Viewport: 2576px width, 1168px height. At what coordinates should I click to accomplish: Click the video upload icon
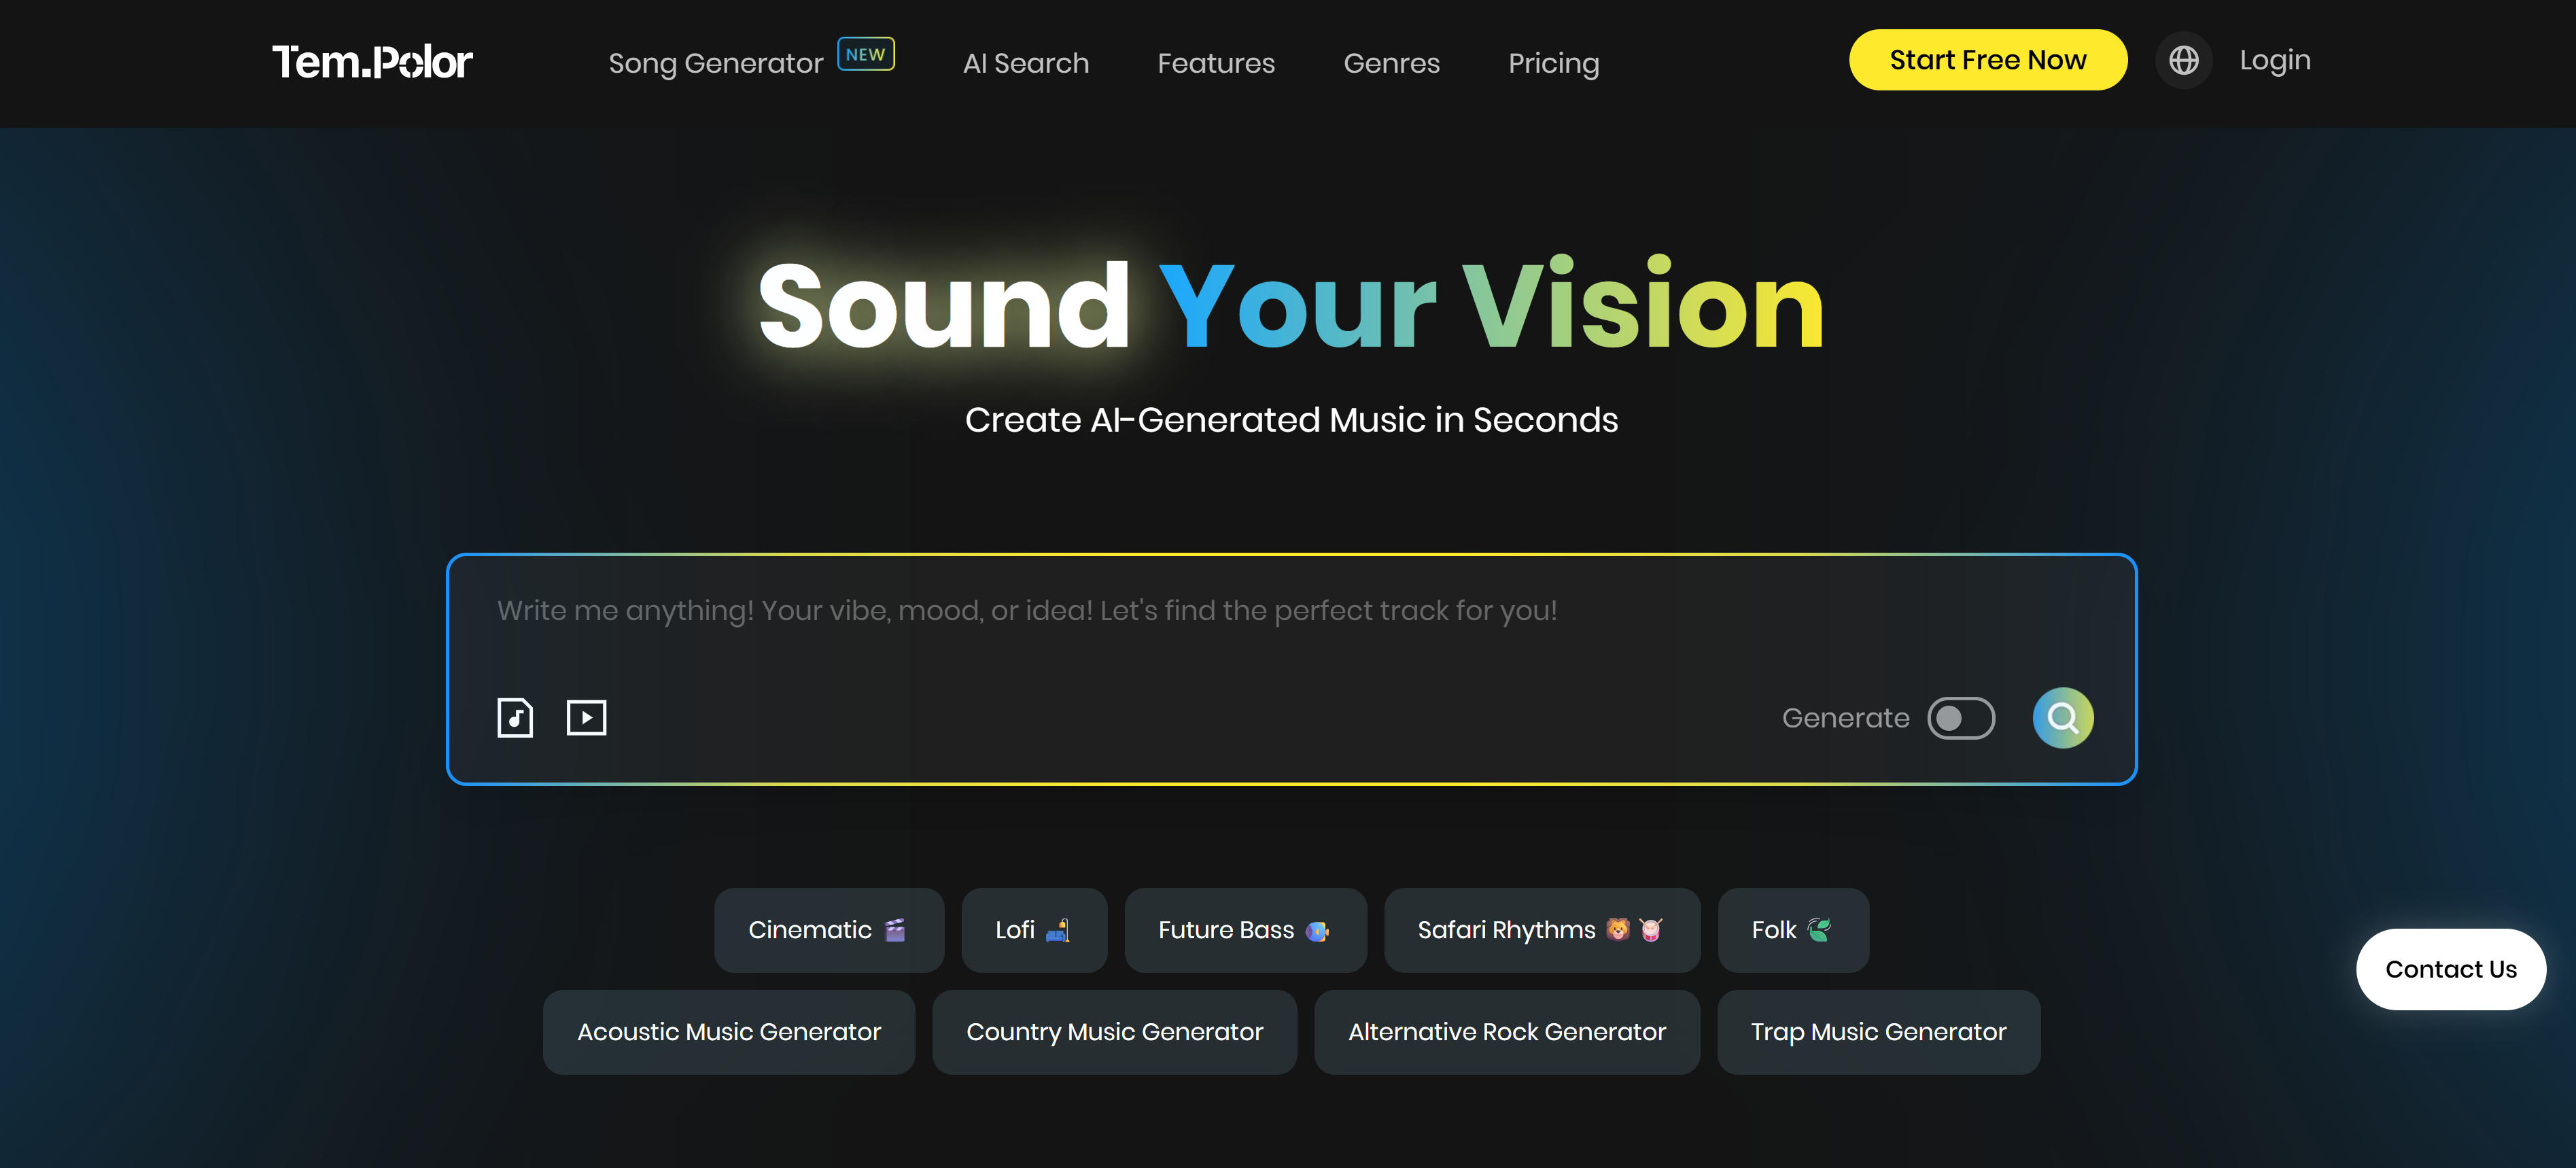587,717
